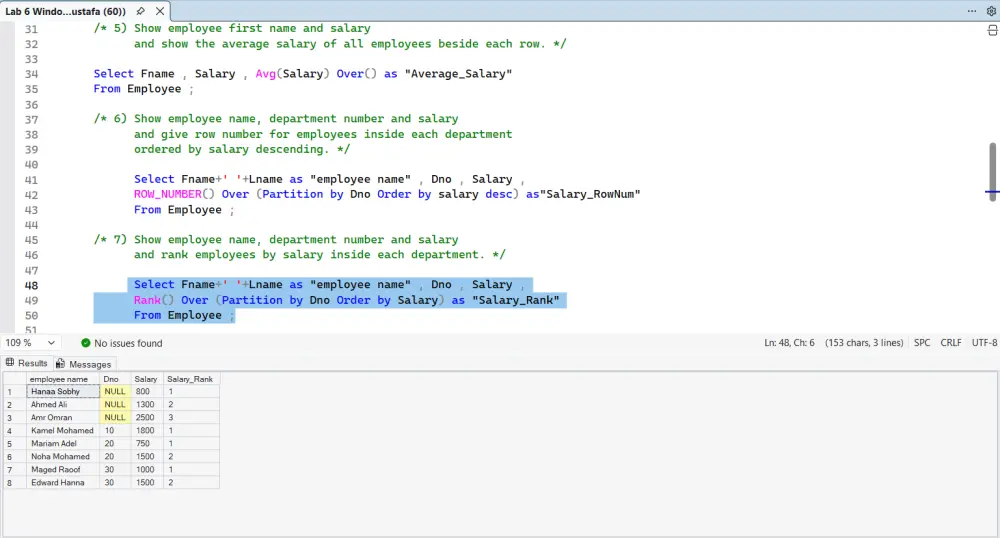Click the employee name column header
Screen dimensions: 1000x538
tap(63, 379)
